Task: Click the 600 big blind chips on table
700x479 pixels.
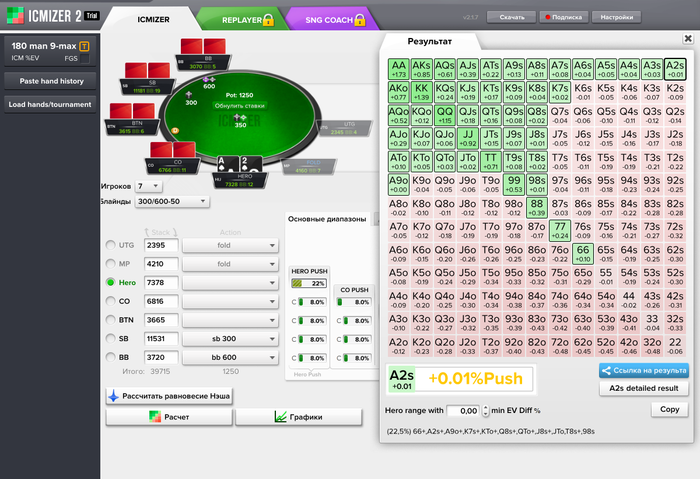Action: pyautogui.click(x=209, y=83)
